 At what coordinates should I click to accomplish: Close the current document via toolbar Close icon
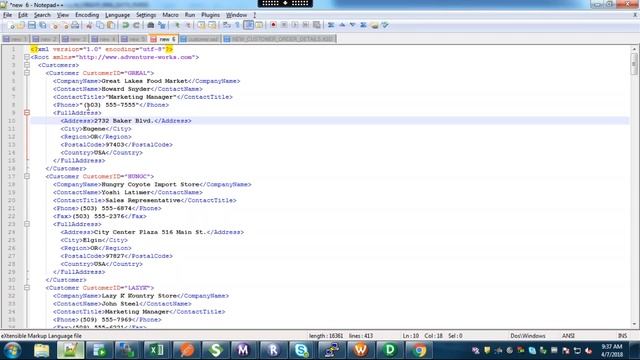[54, 25]
